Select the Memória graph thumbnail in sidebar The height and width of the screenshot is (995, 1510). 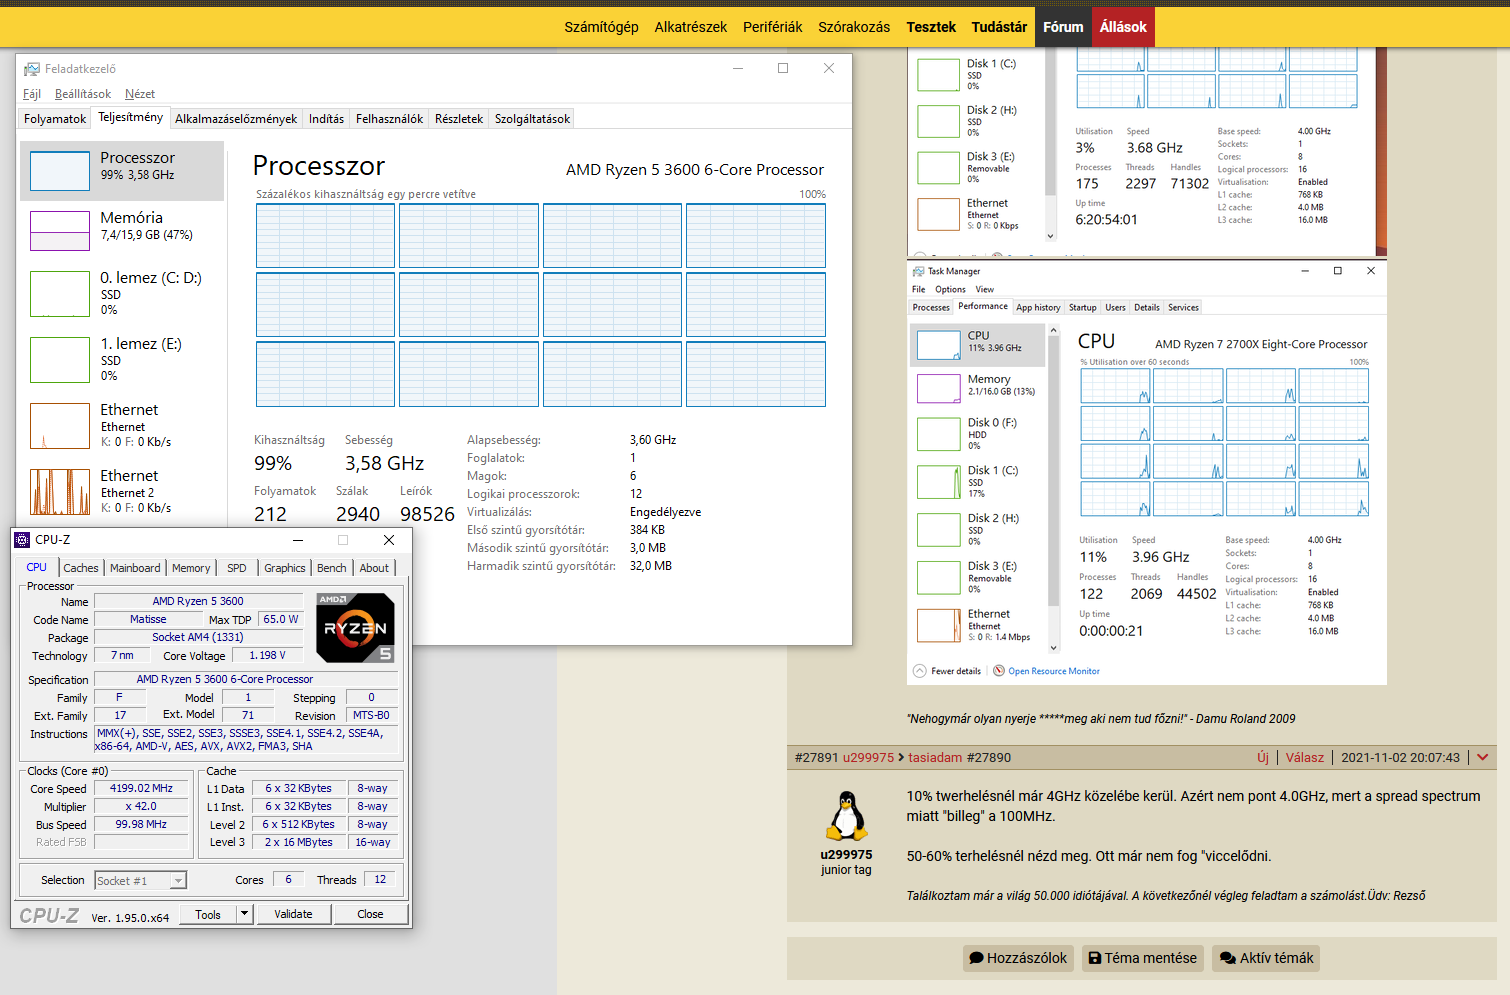coord(60,231)
